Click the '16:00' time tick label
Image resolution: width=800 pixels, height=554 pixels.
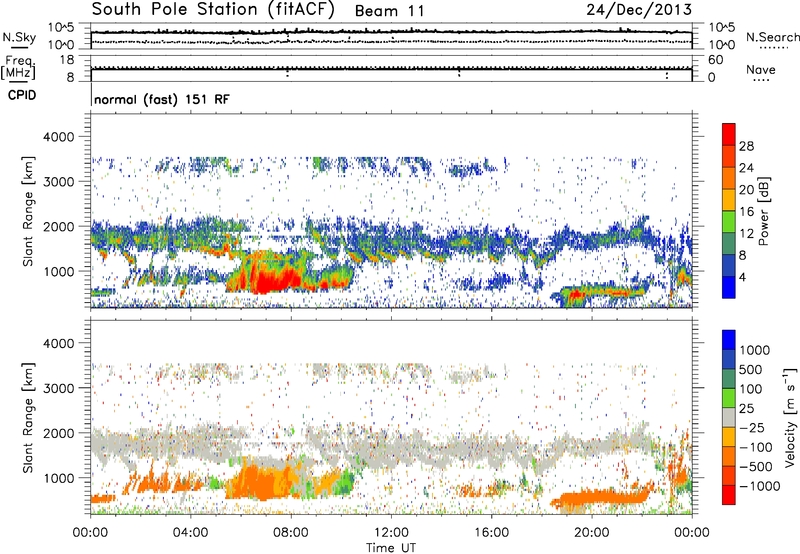tap(491, 533)
